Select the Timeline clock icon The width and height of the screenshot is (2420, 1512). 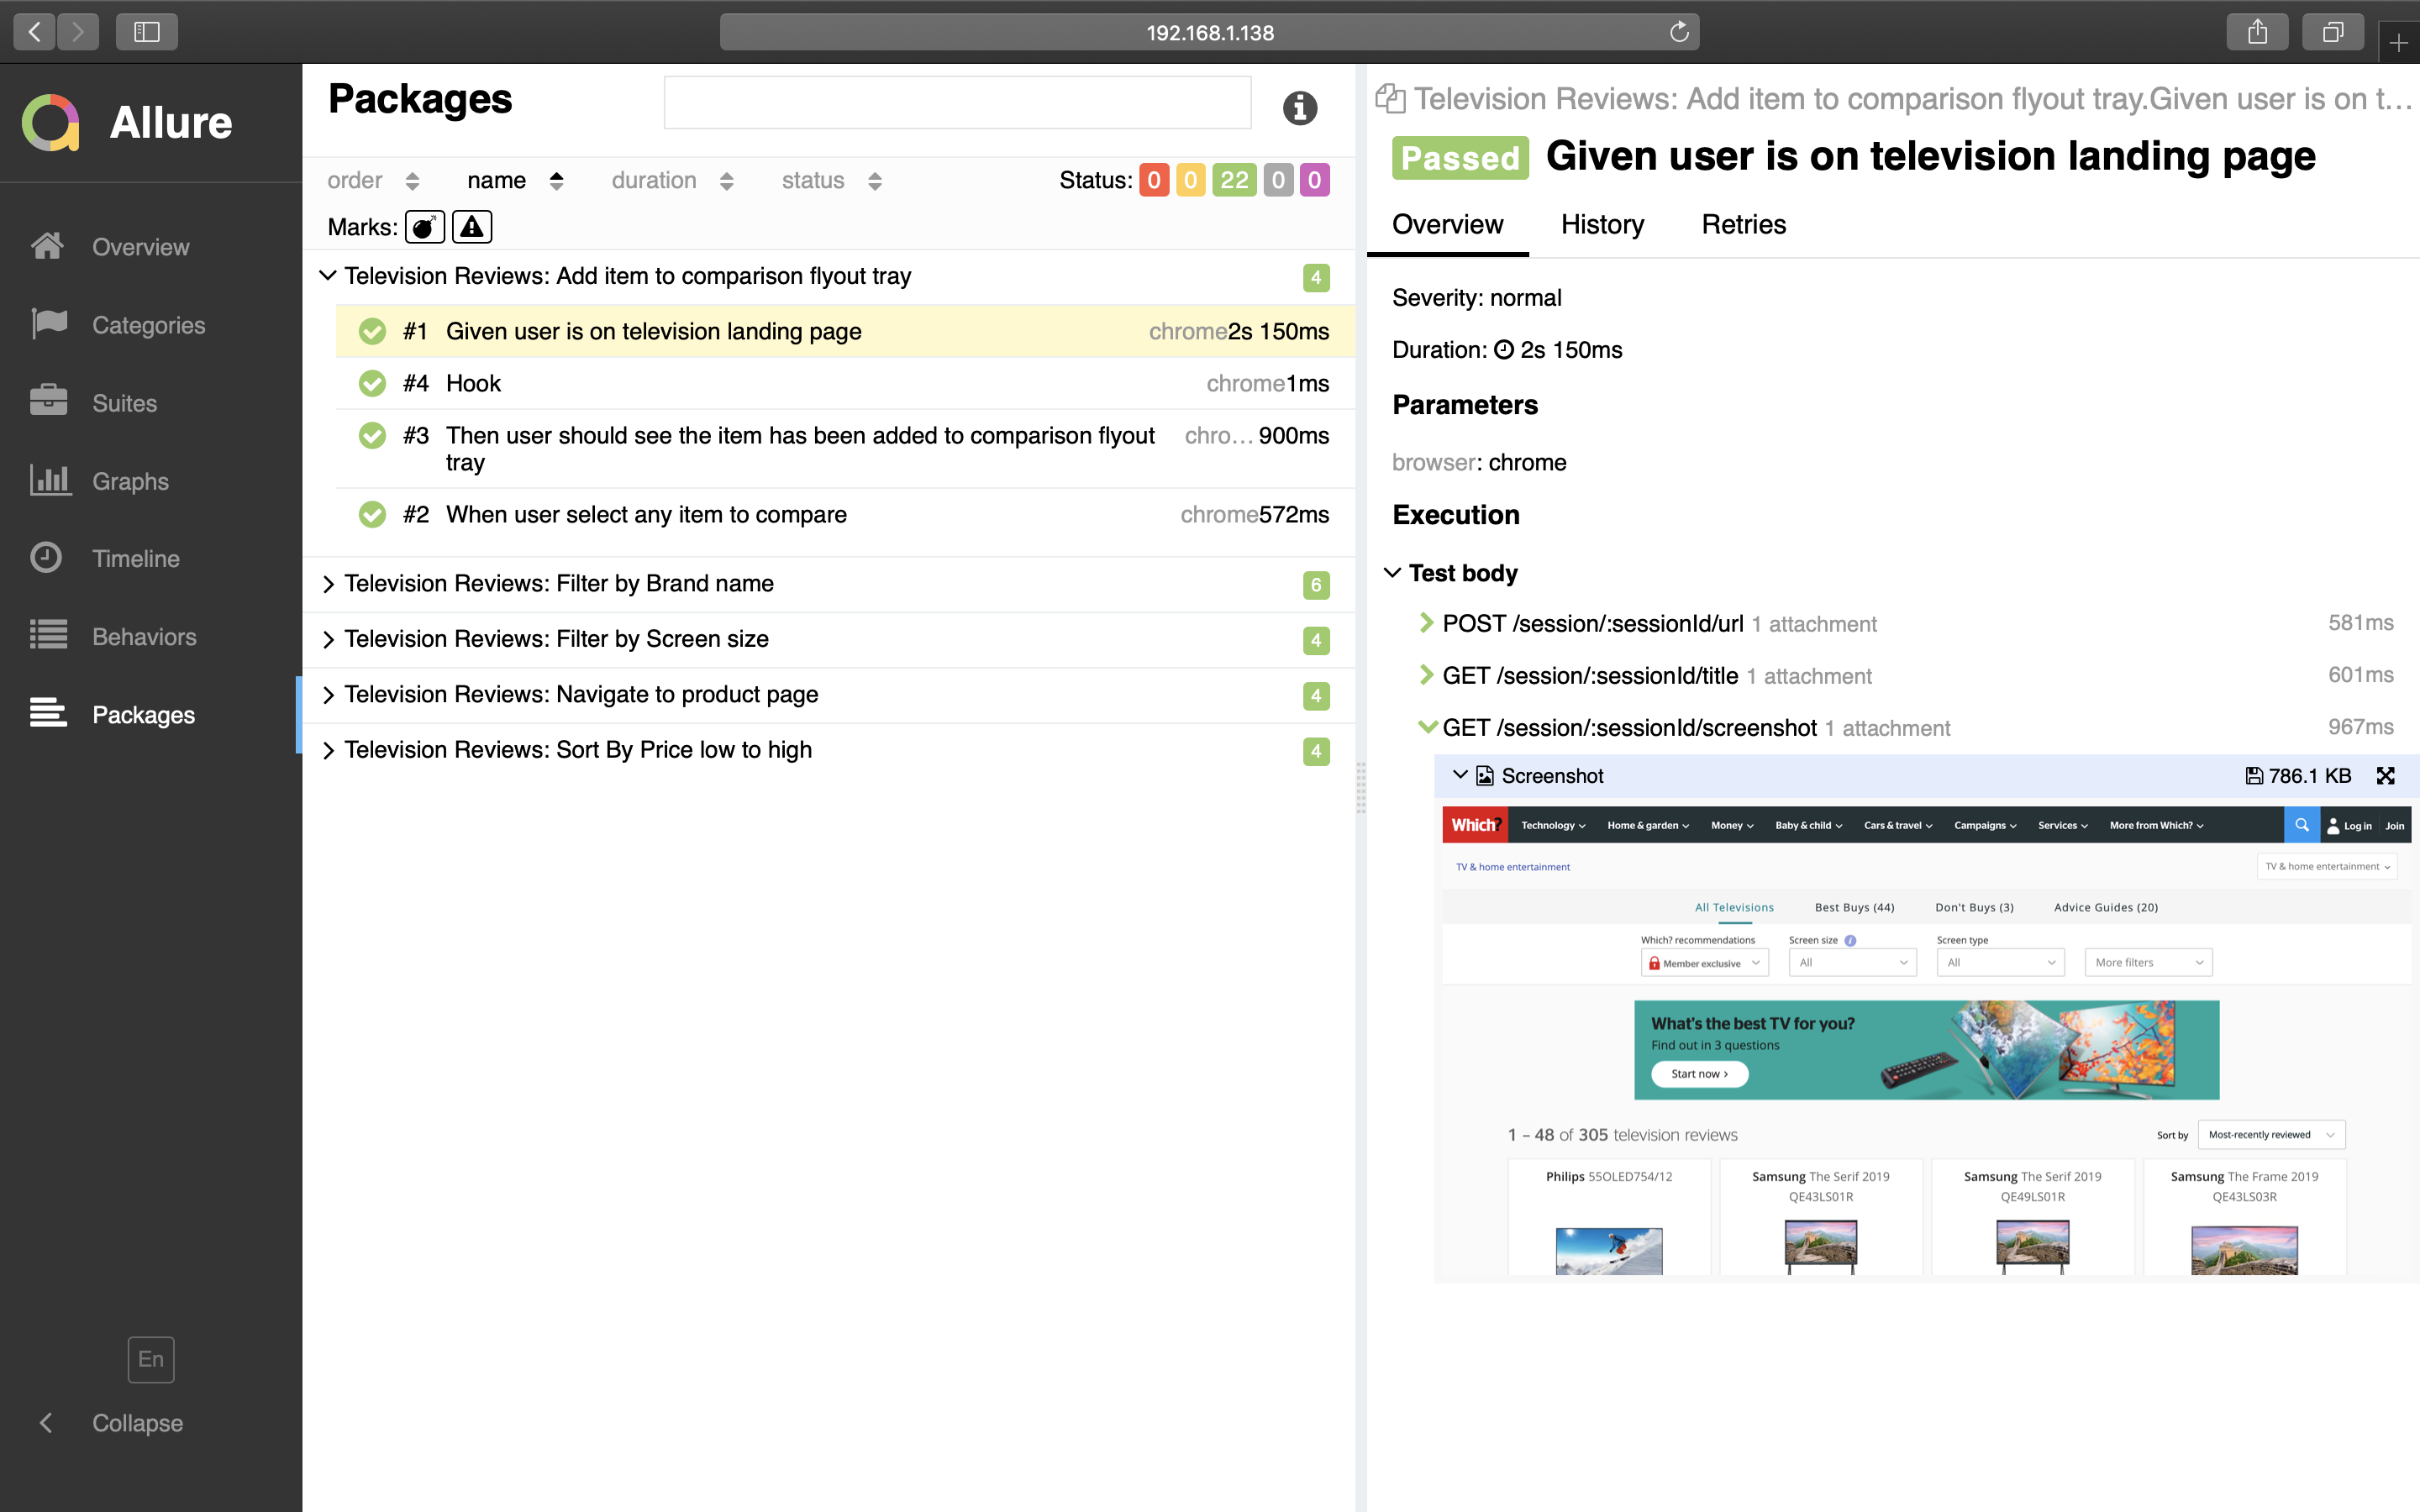(x=48, y=558)
